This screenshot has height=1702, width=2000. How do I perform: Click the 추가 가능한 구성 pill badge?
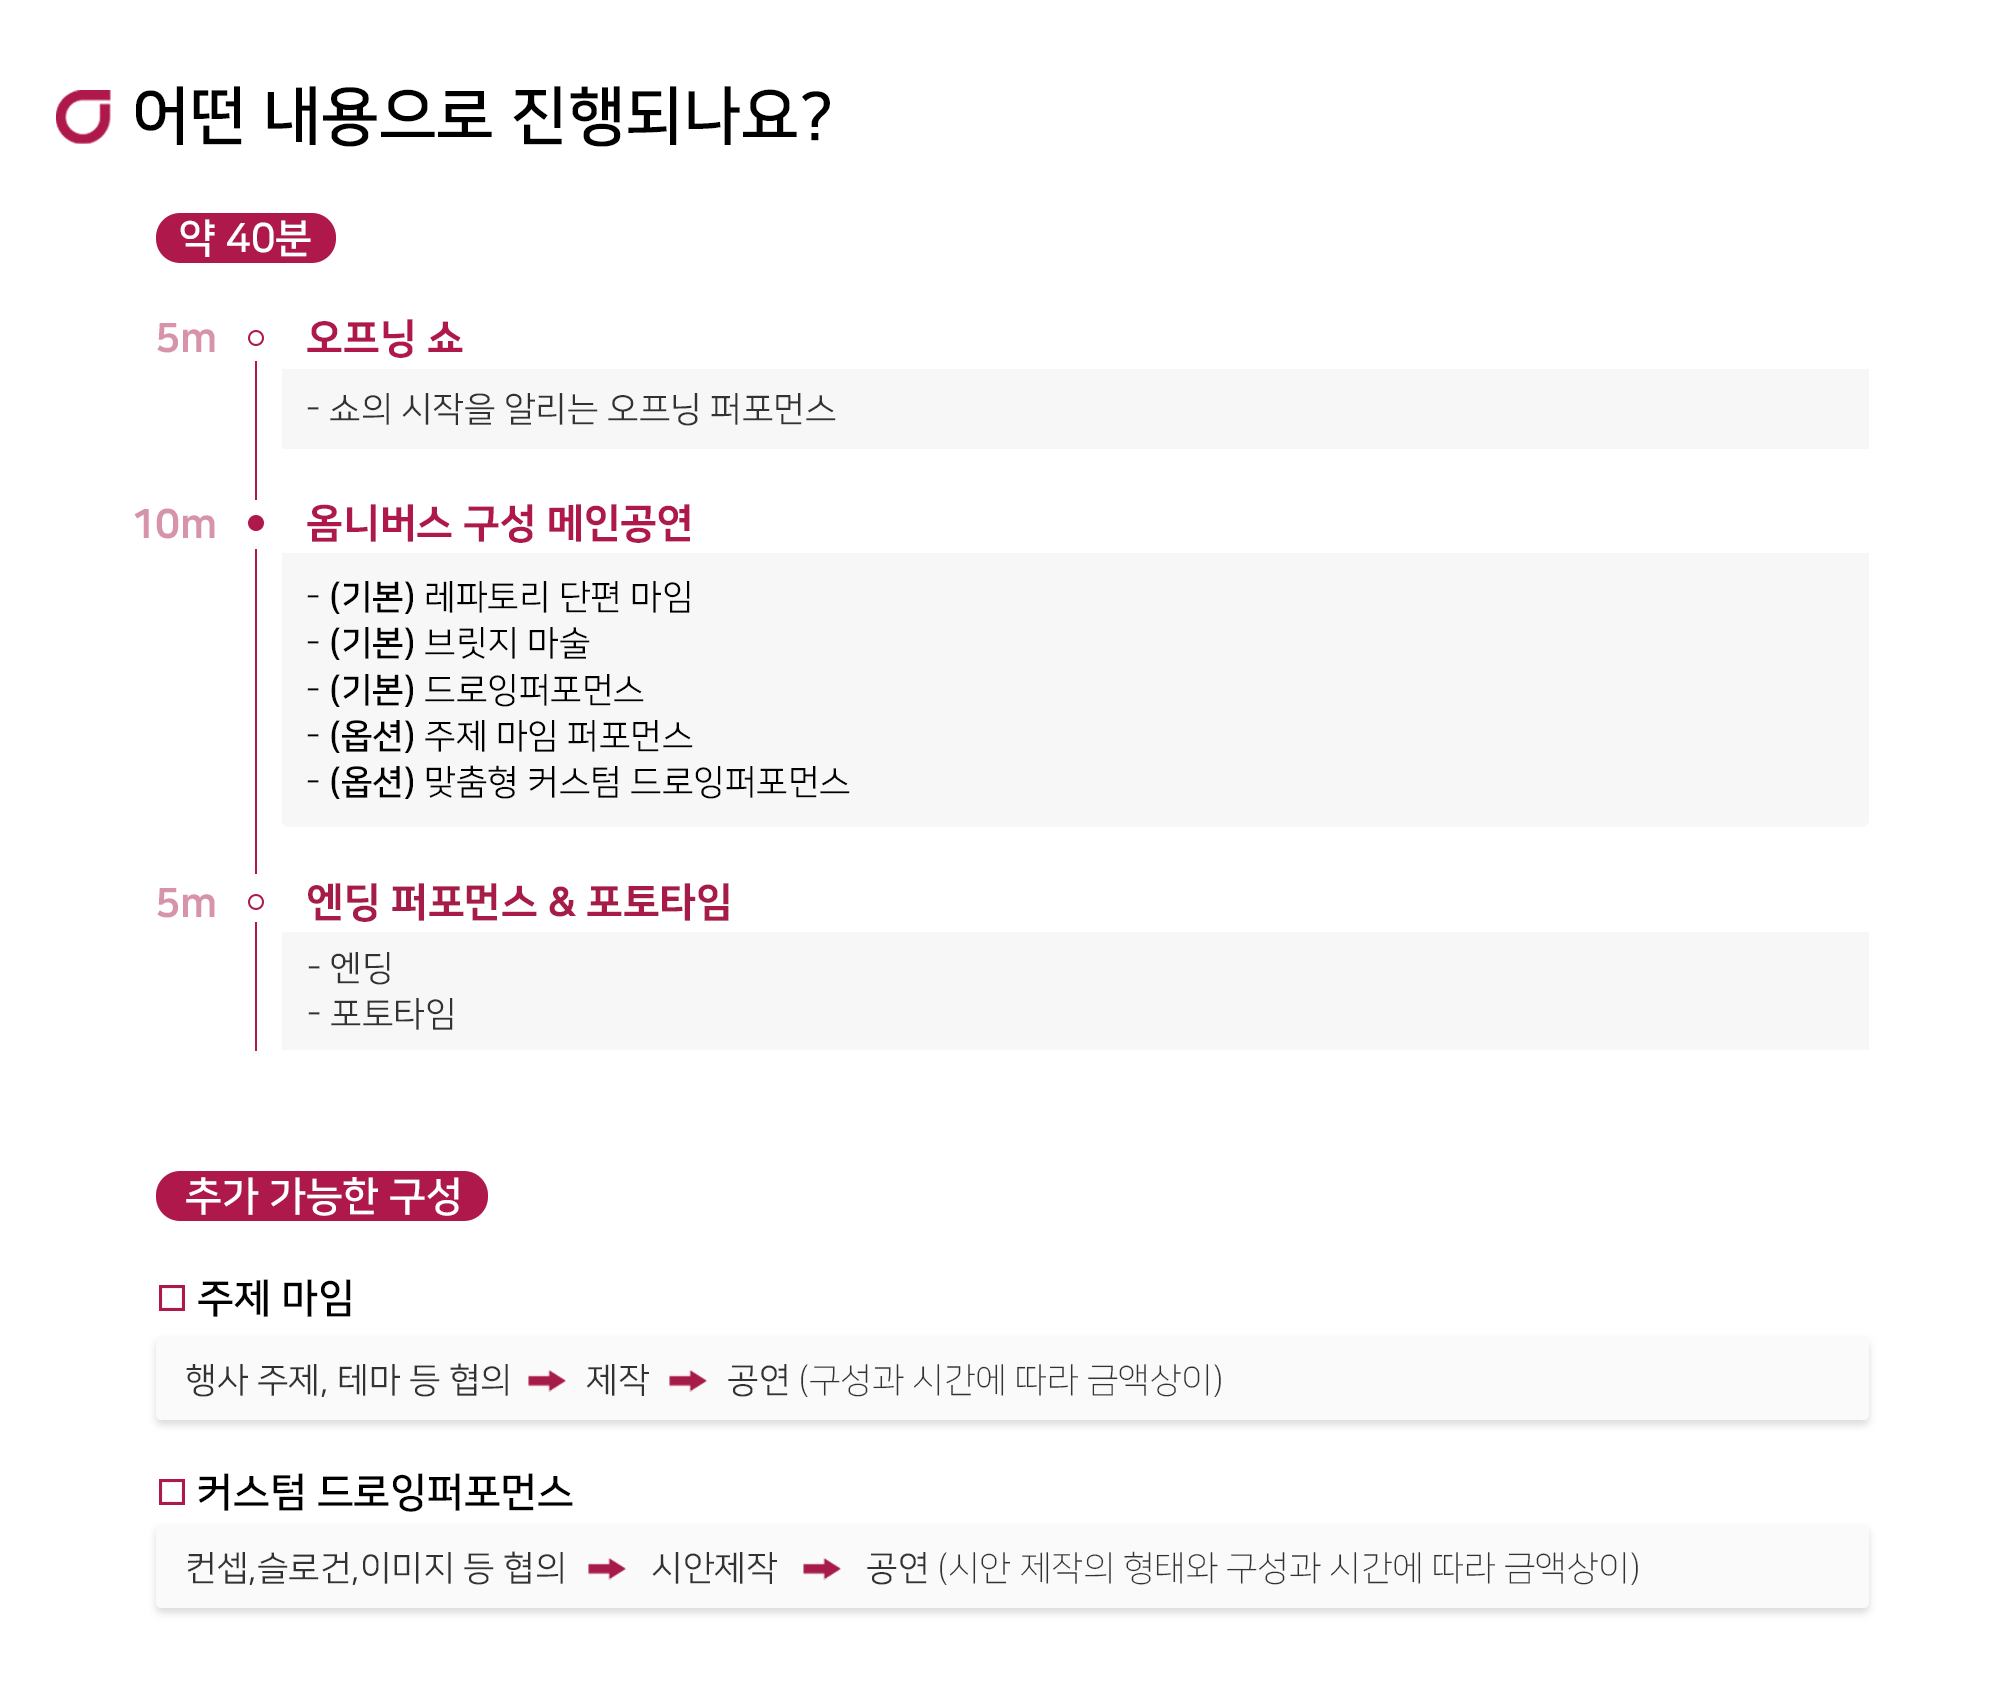(321, 1196)
